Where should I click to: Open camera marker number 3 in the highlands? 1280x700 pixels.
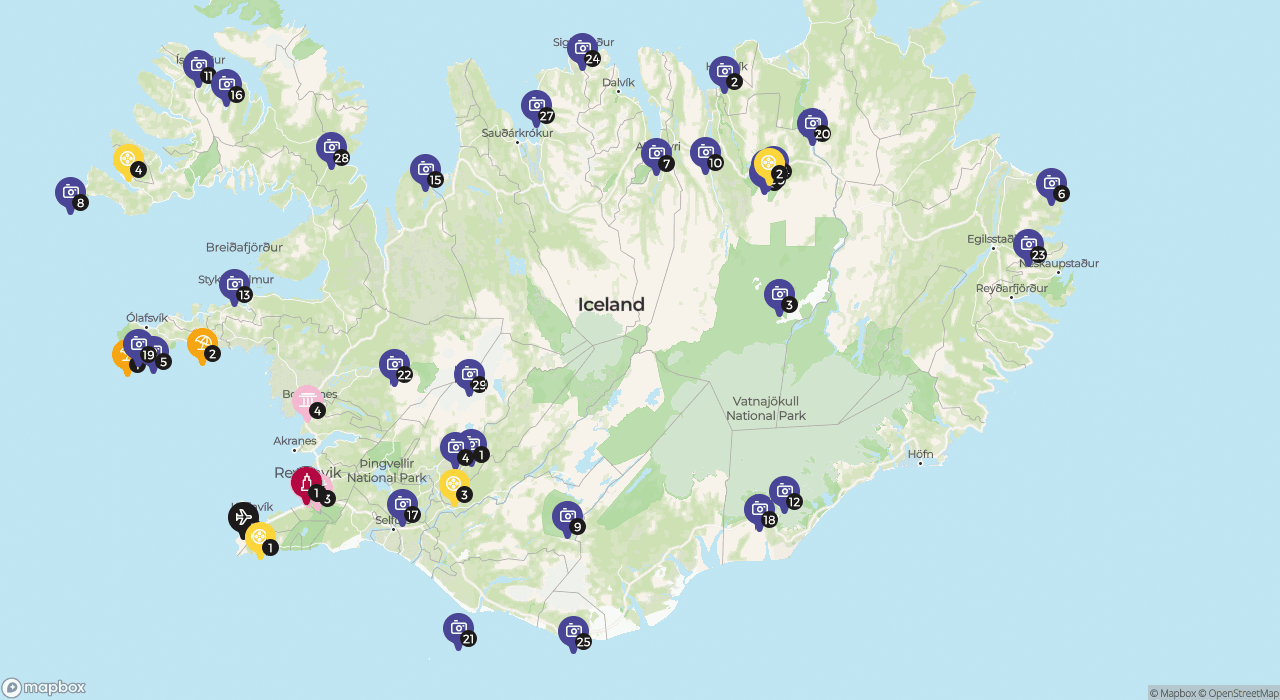pos(779,295)
